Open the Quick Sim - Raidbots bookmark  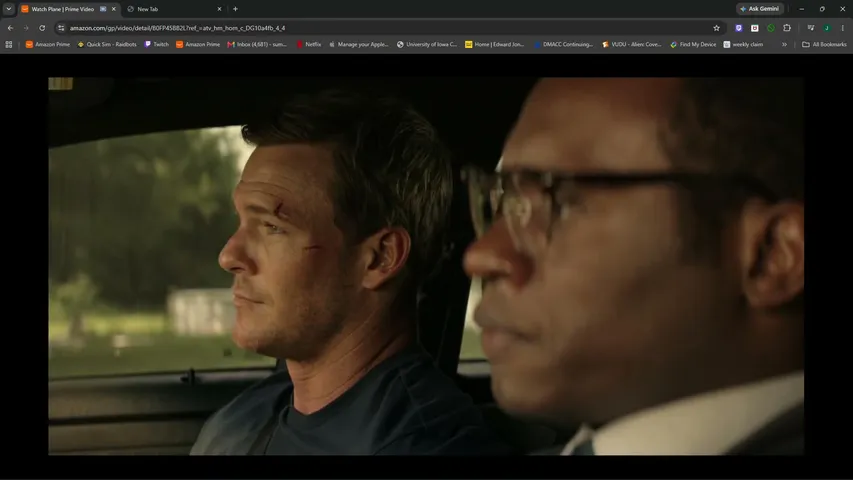coord(107,44)
